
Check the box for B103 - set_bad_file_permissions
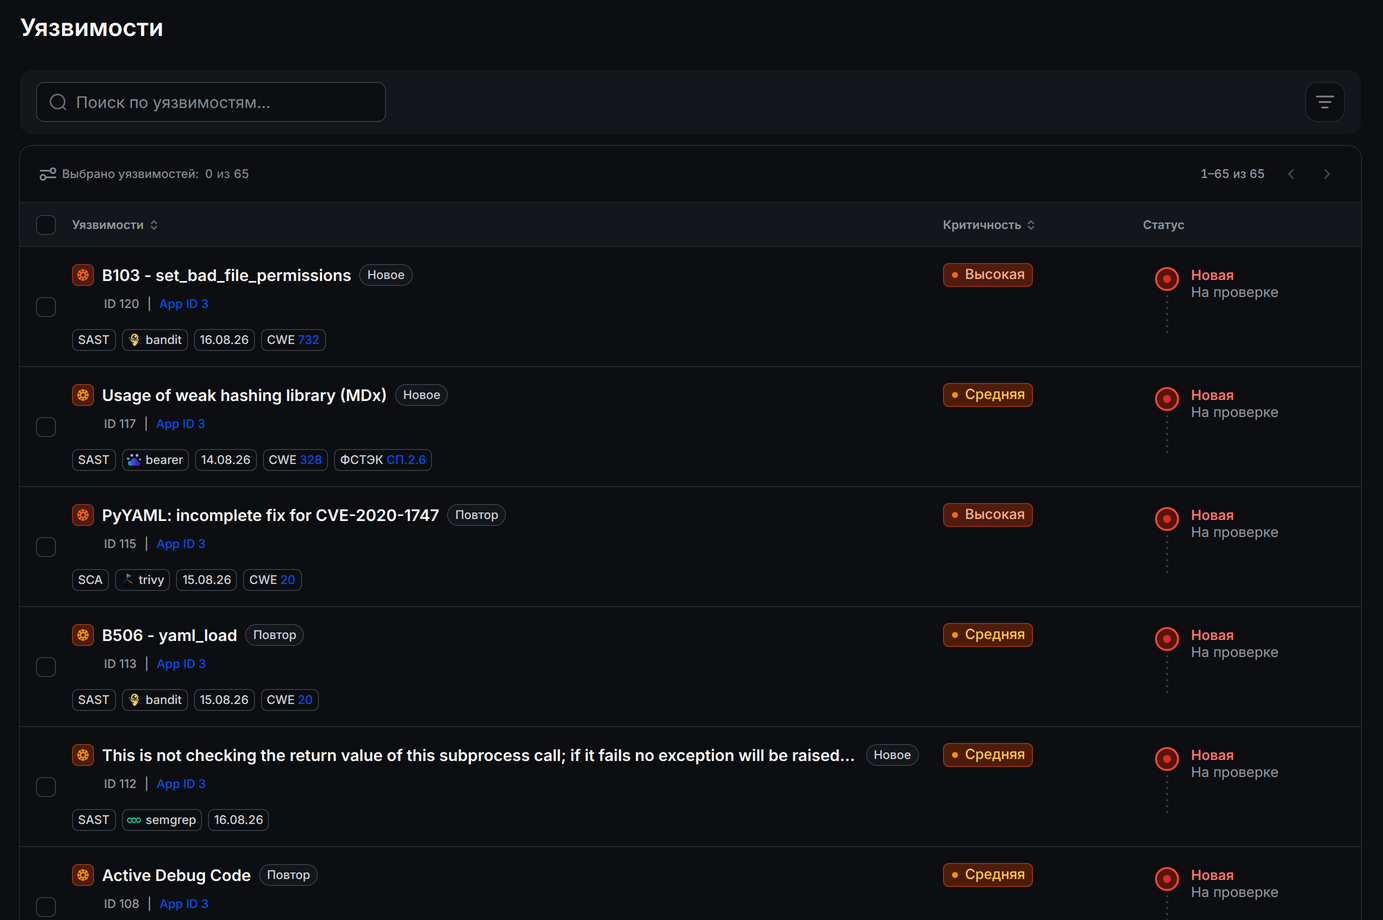pos(46,307)
